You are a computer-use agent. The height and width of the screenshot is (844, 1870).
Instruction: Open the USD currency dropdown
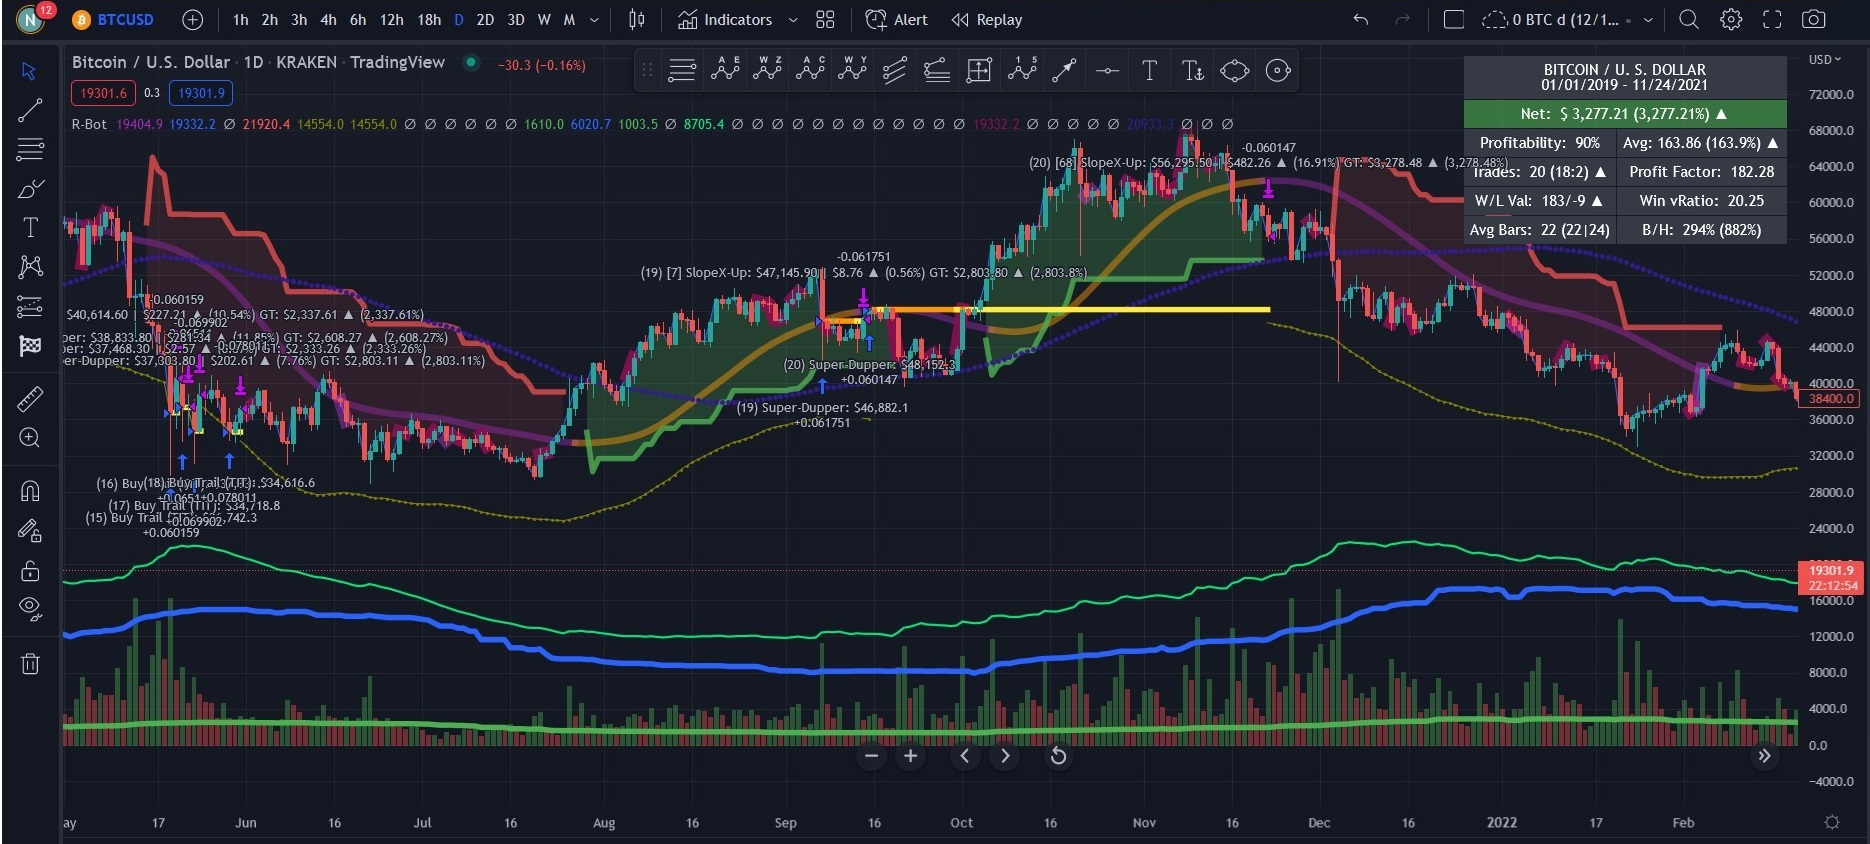pos(1825,60)
